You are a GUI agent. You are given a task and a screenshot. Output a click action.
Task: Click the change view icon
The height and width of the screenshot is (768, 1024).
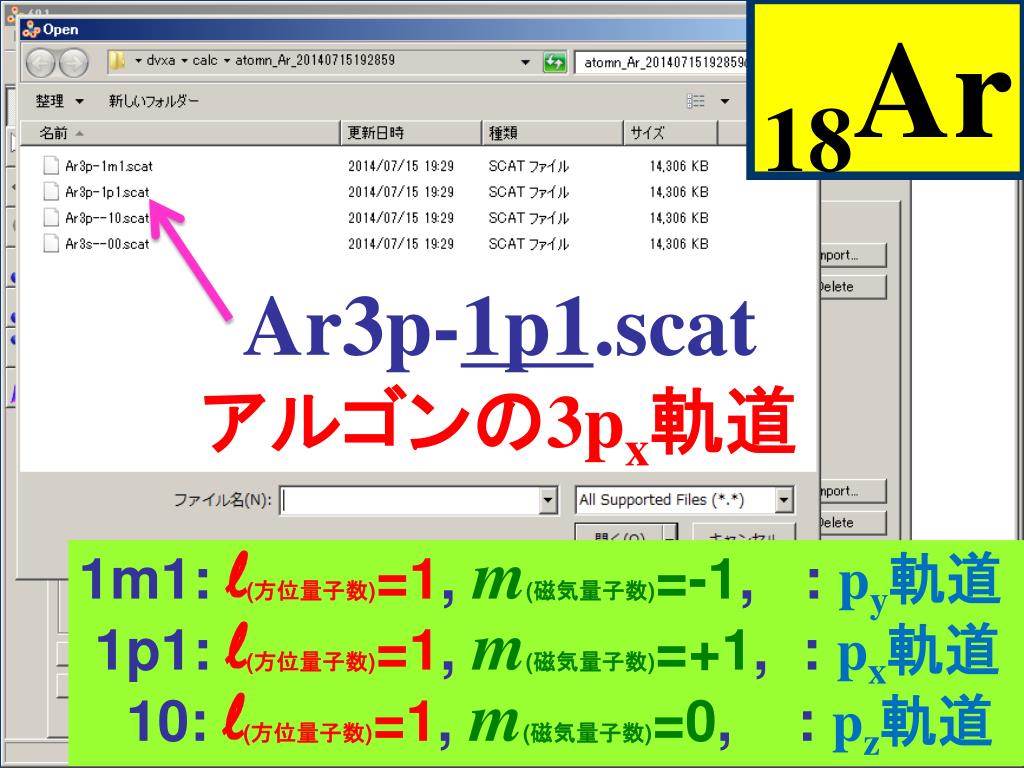(696, 101)
